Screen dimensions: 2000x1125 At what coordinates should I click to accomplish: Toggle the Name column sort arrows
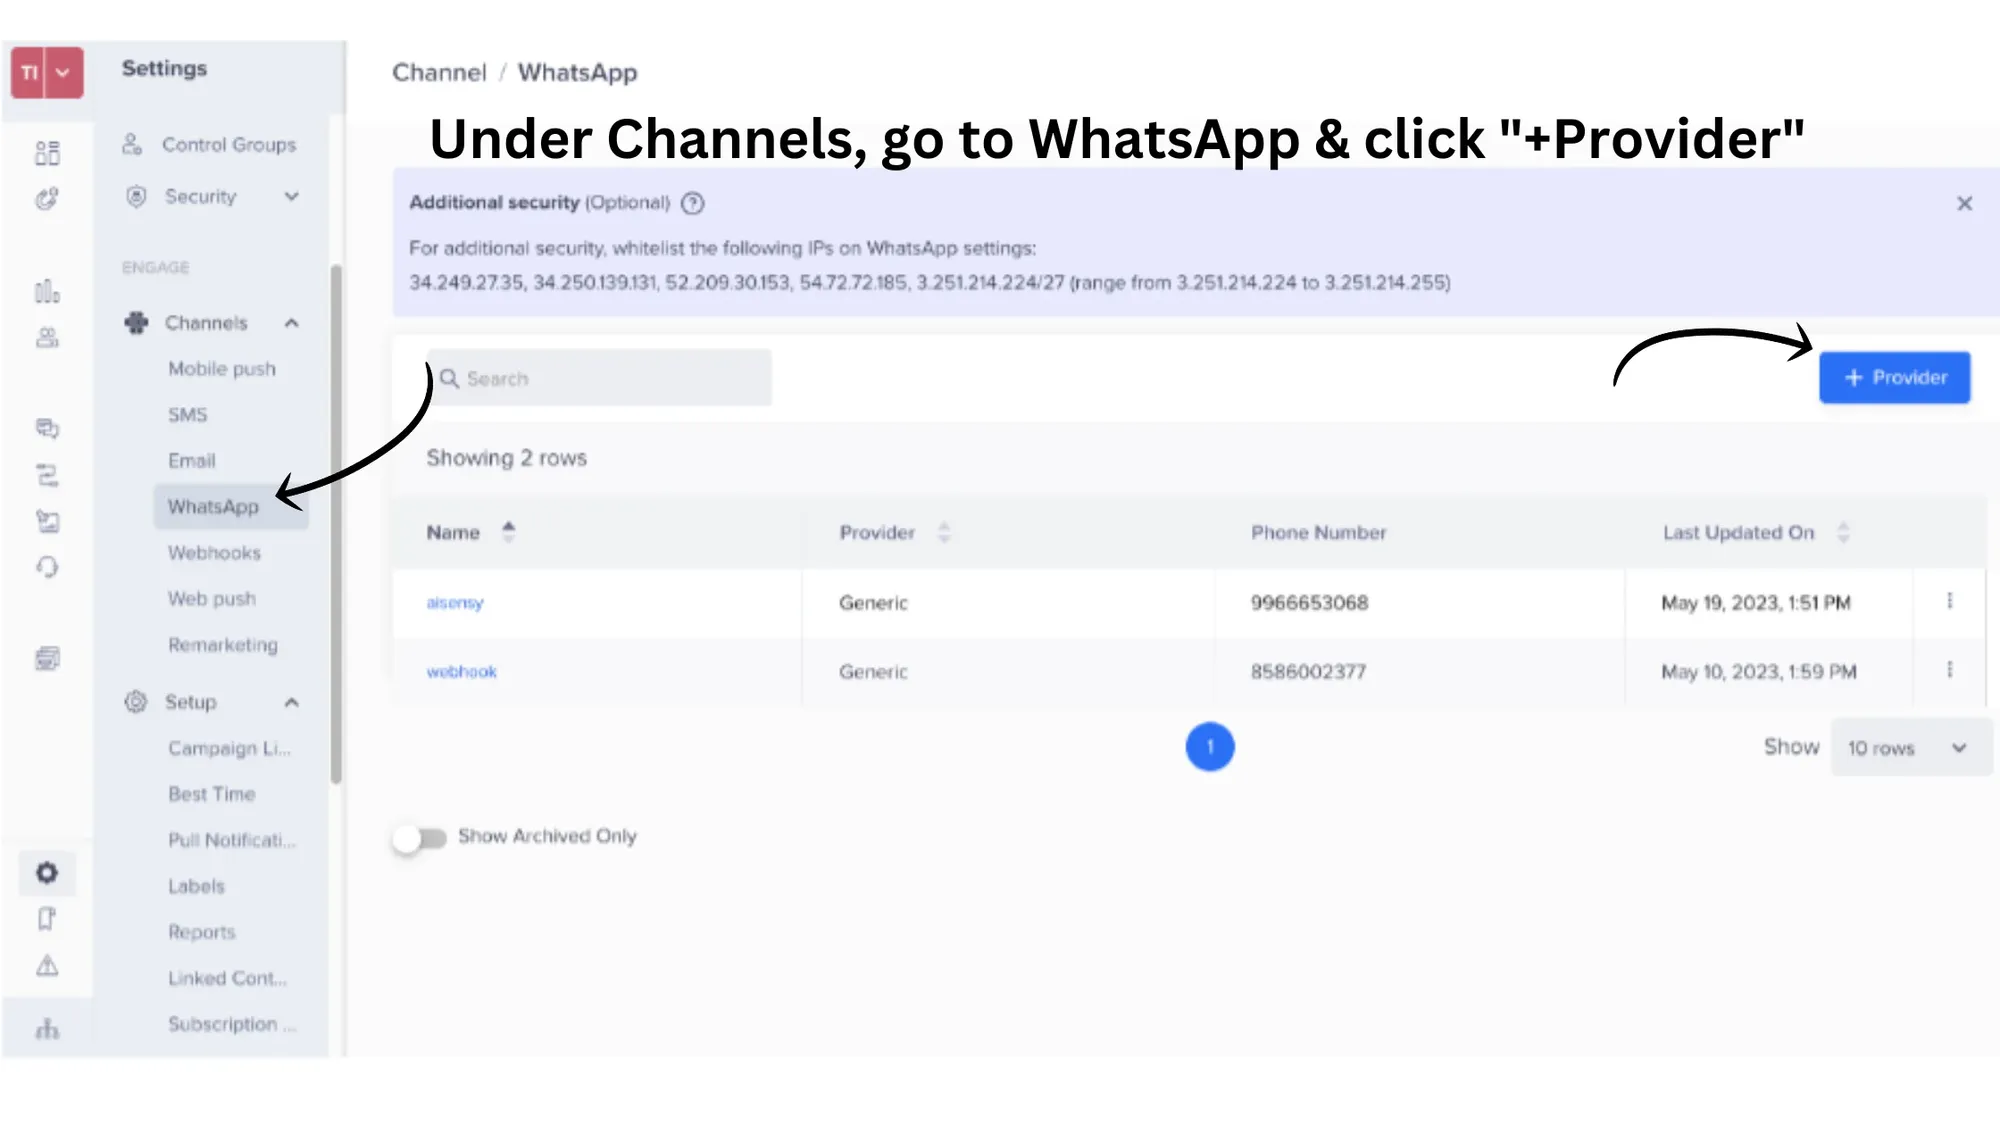[508, 532]
